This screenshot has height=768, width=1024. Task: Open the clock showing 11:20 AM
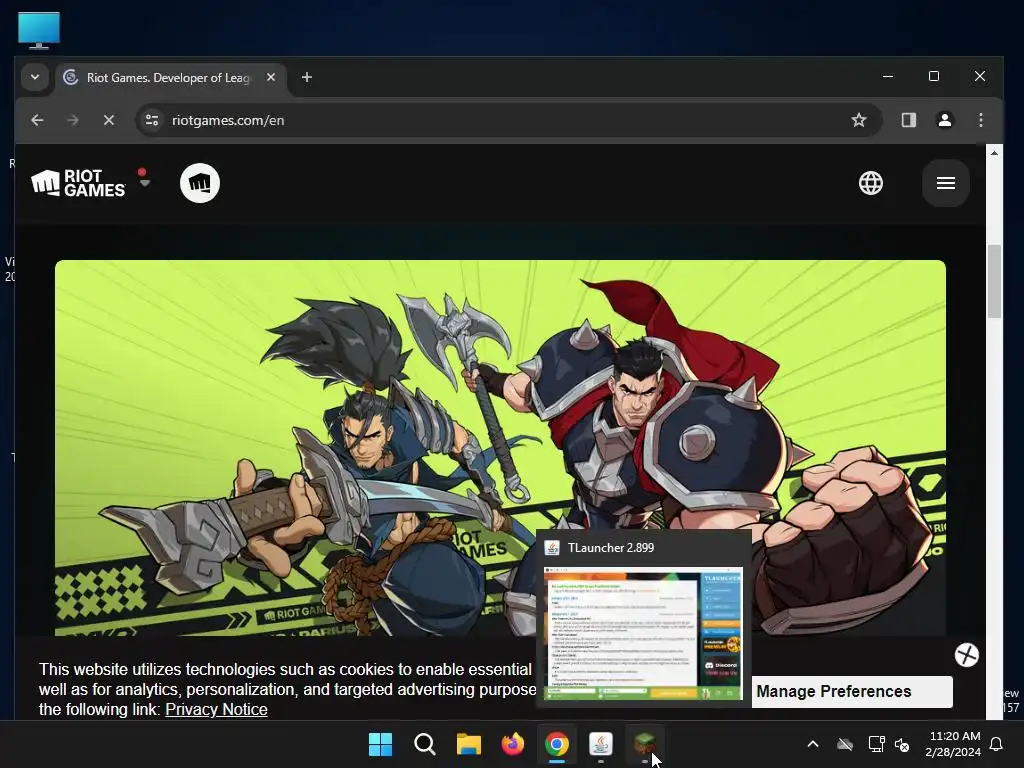[953, 744]
